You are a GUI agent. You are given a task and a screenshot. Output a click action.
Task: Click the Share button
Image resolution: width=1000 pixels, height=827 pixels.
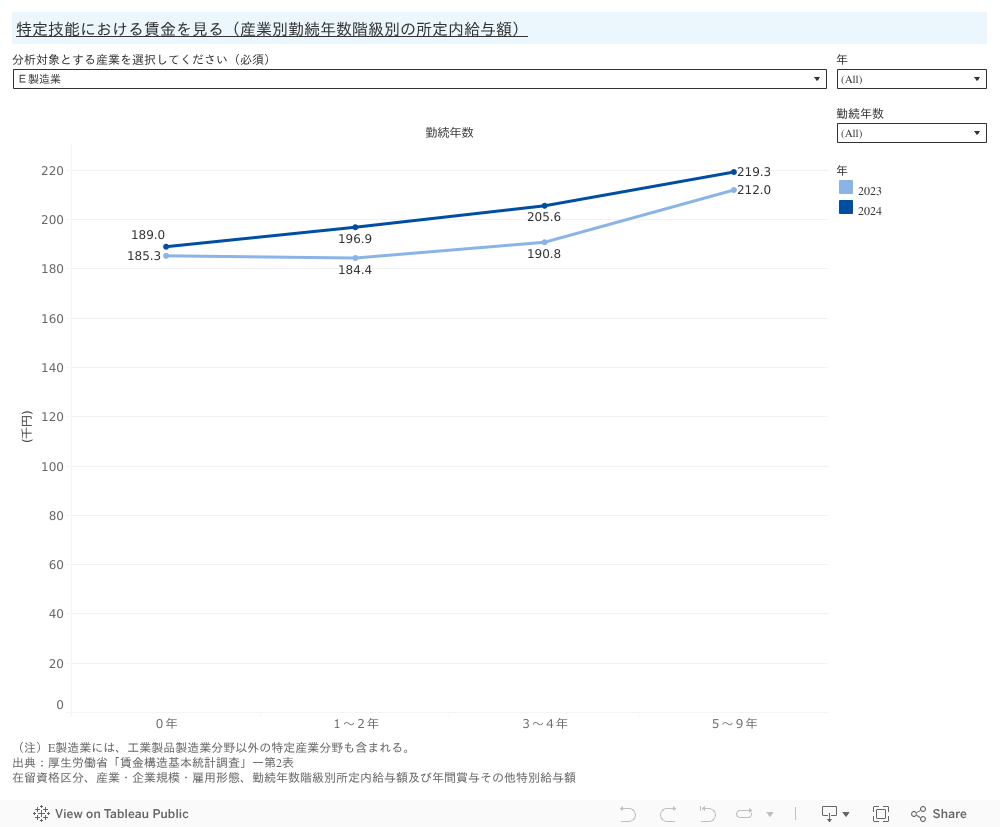tap(938, 813)
